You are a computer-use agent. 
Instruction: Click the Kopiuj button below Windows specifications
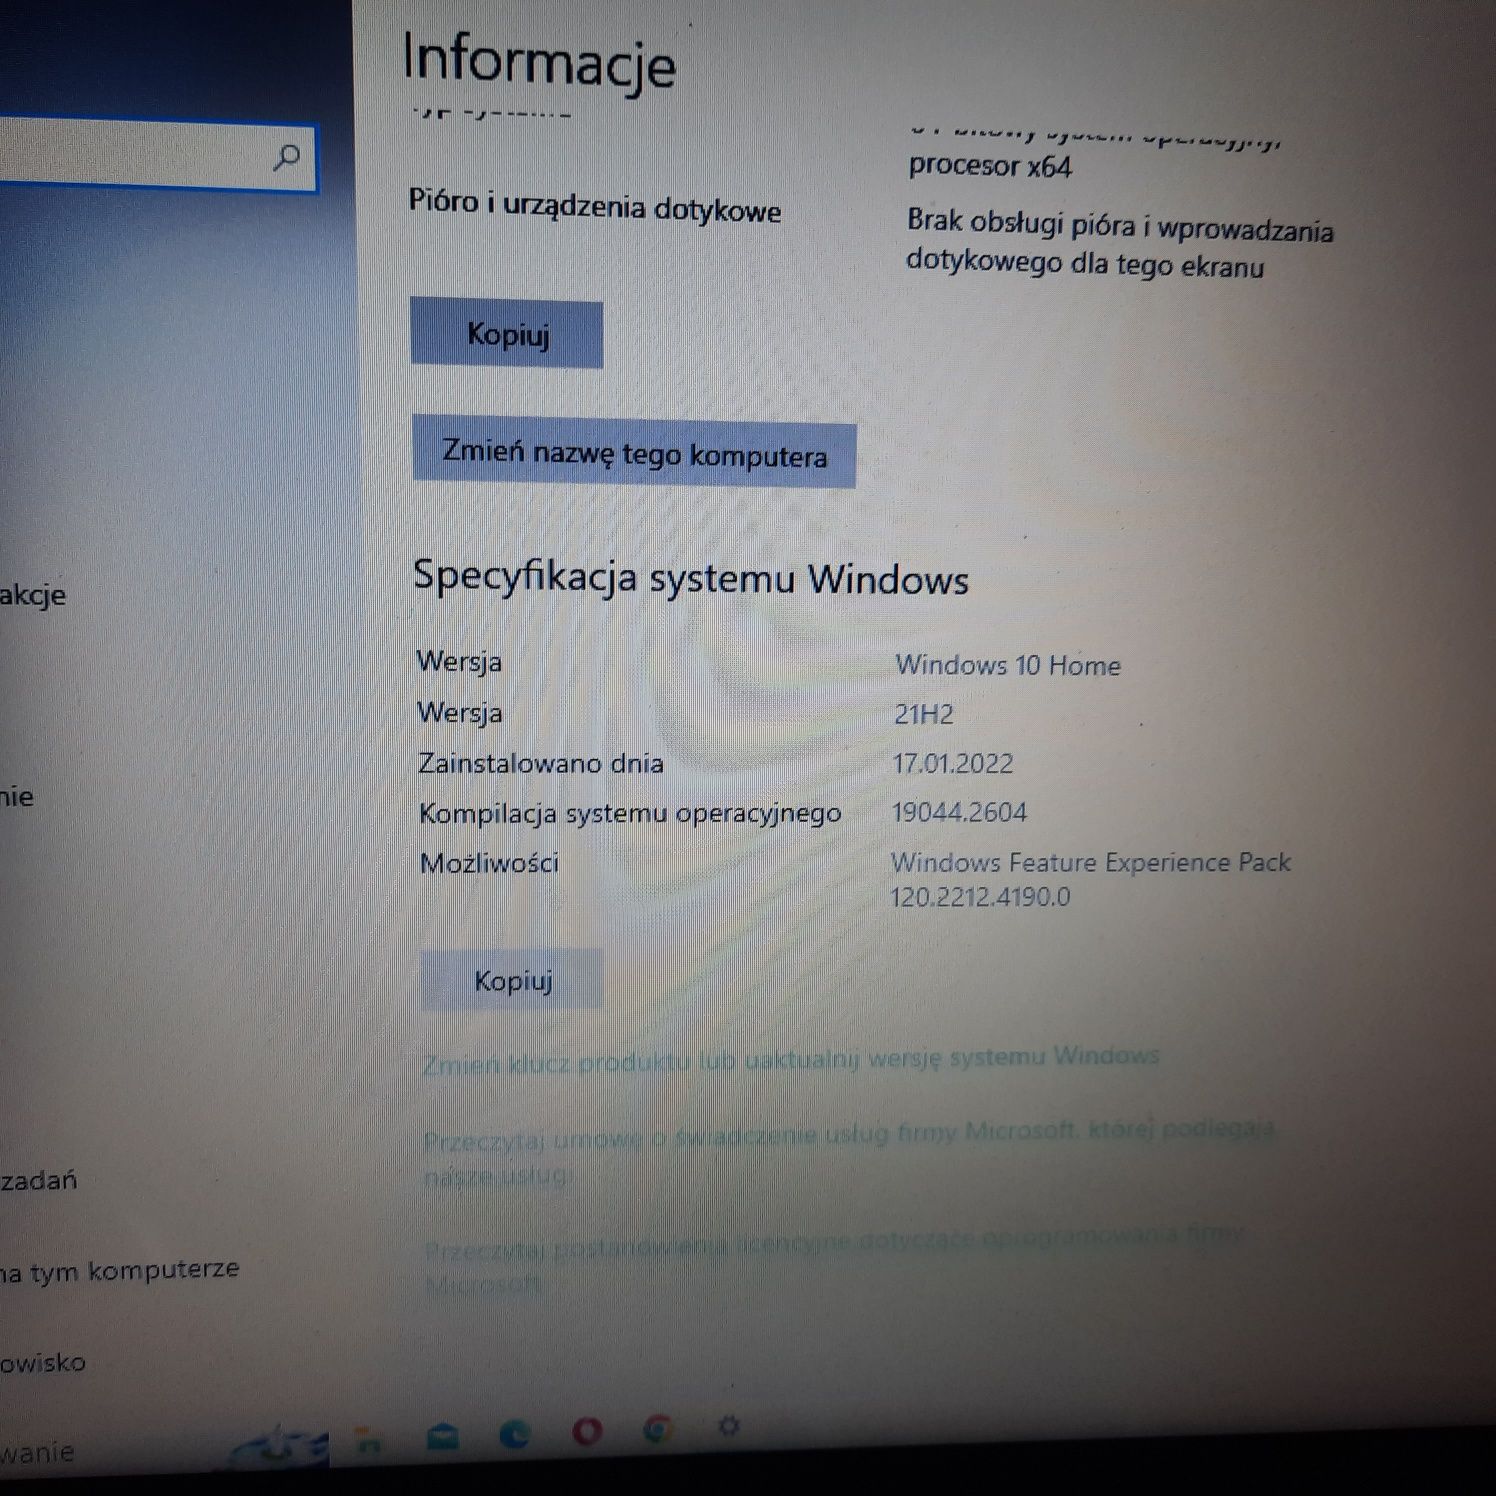tap(512, 980)
